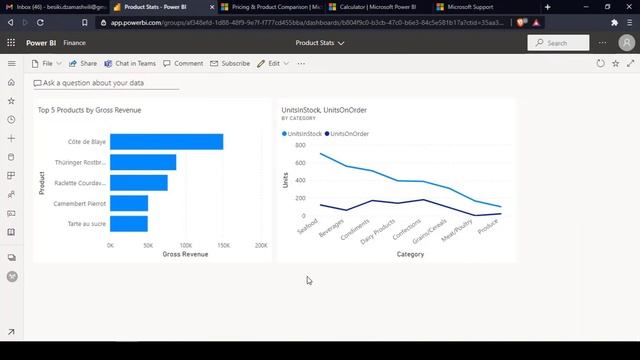Switch to the Gmail Inbox tab

(56, 7)
